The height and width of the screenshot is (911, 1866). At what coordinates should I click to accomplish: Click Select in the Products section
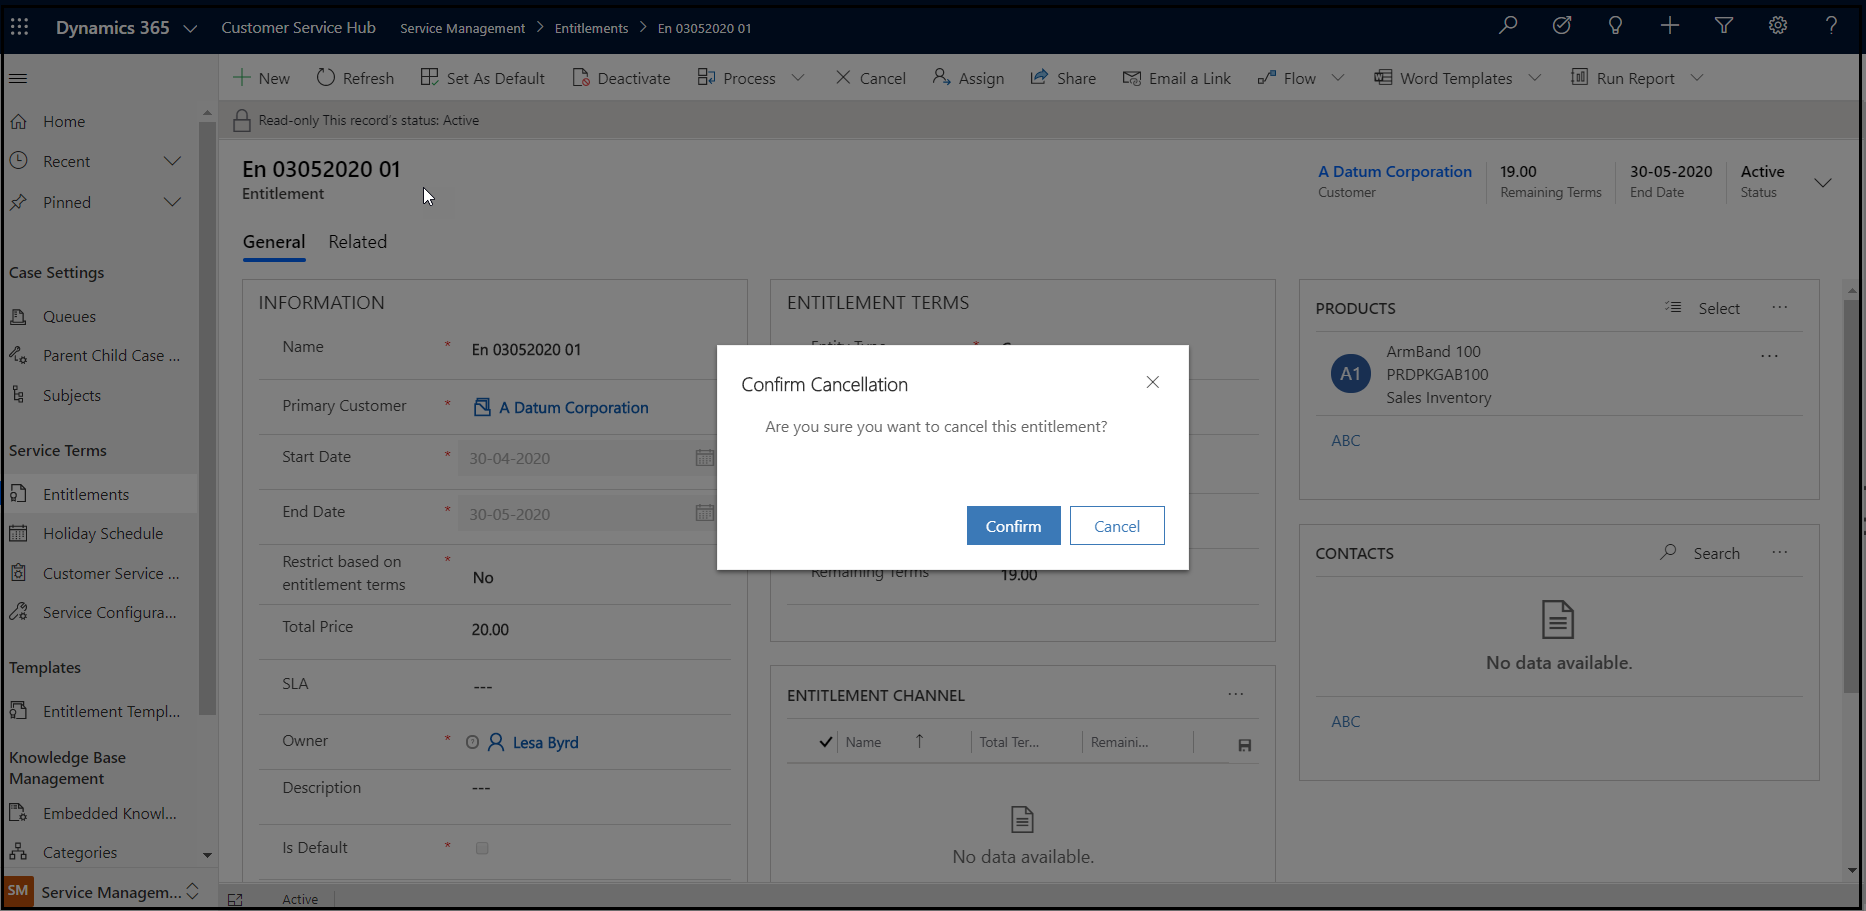point(1702,308)
